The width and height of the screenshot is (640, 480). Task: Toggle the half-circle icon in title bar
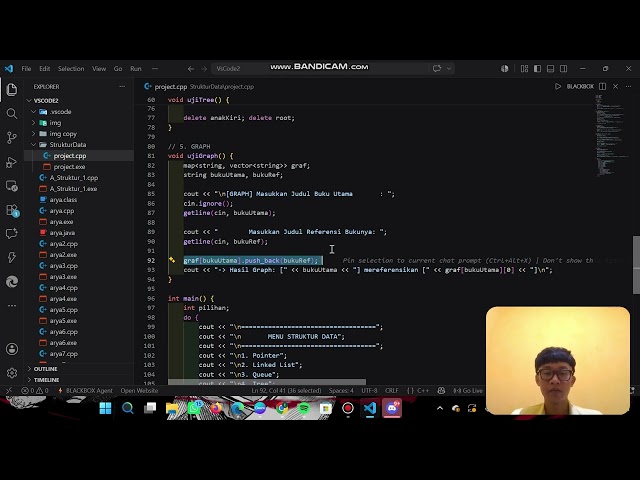point(504,69)
